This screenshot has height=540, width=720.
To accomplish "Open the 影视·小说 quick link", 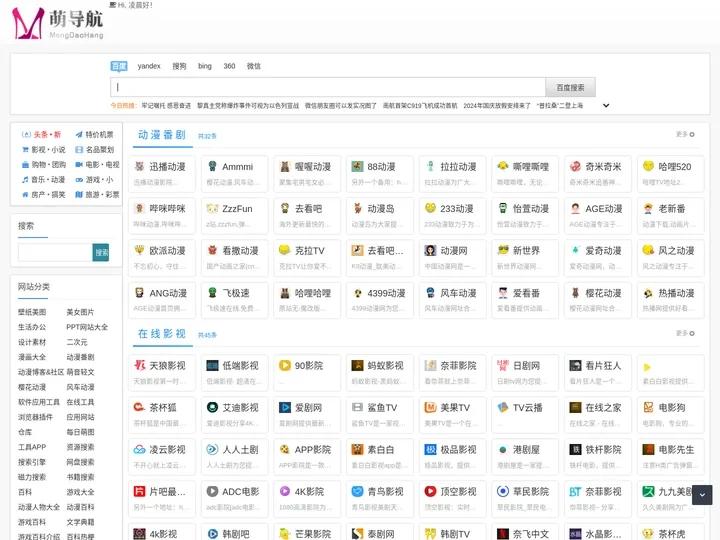I will click(44, 150).
